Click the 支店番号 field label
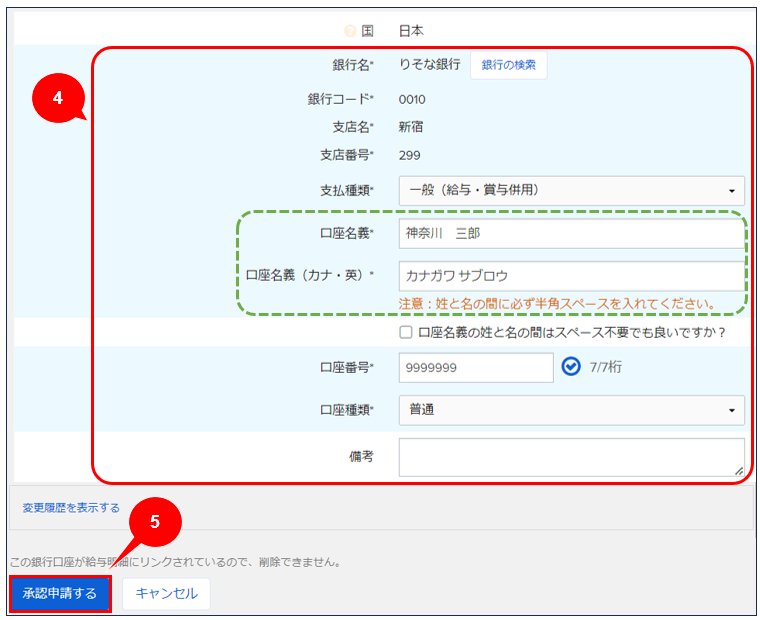 [347, 155]
